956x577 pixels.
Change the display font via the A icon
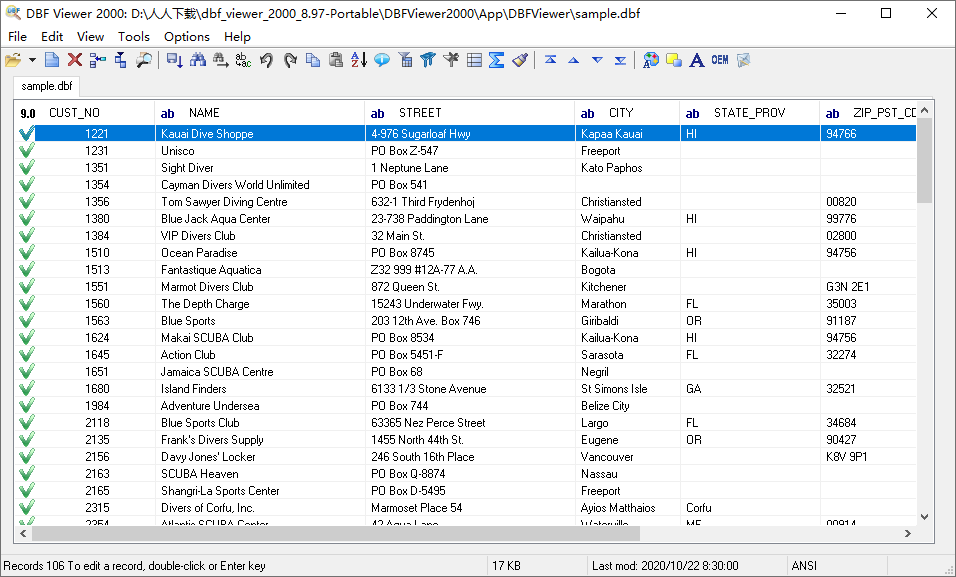pyautogui.click(x=697, y=60)
